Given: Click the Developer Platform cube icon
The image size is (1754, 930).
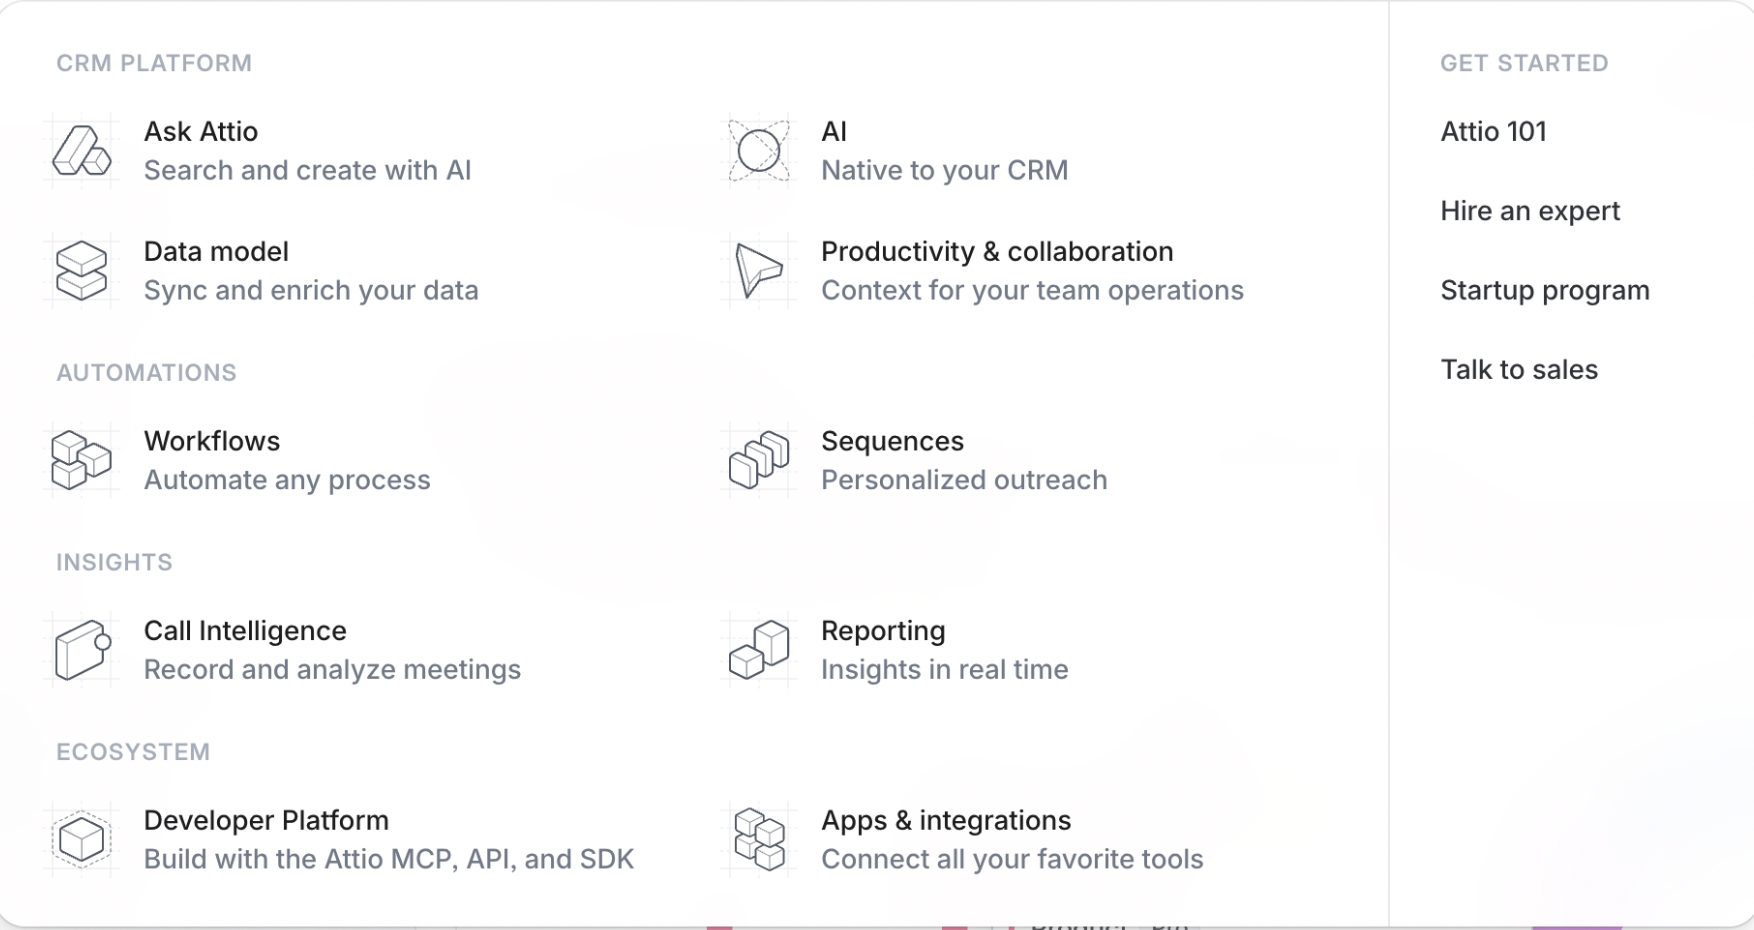Looking at the screenshot, I should [x=81, y=839].
